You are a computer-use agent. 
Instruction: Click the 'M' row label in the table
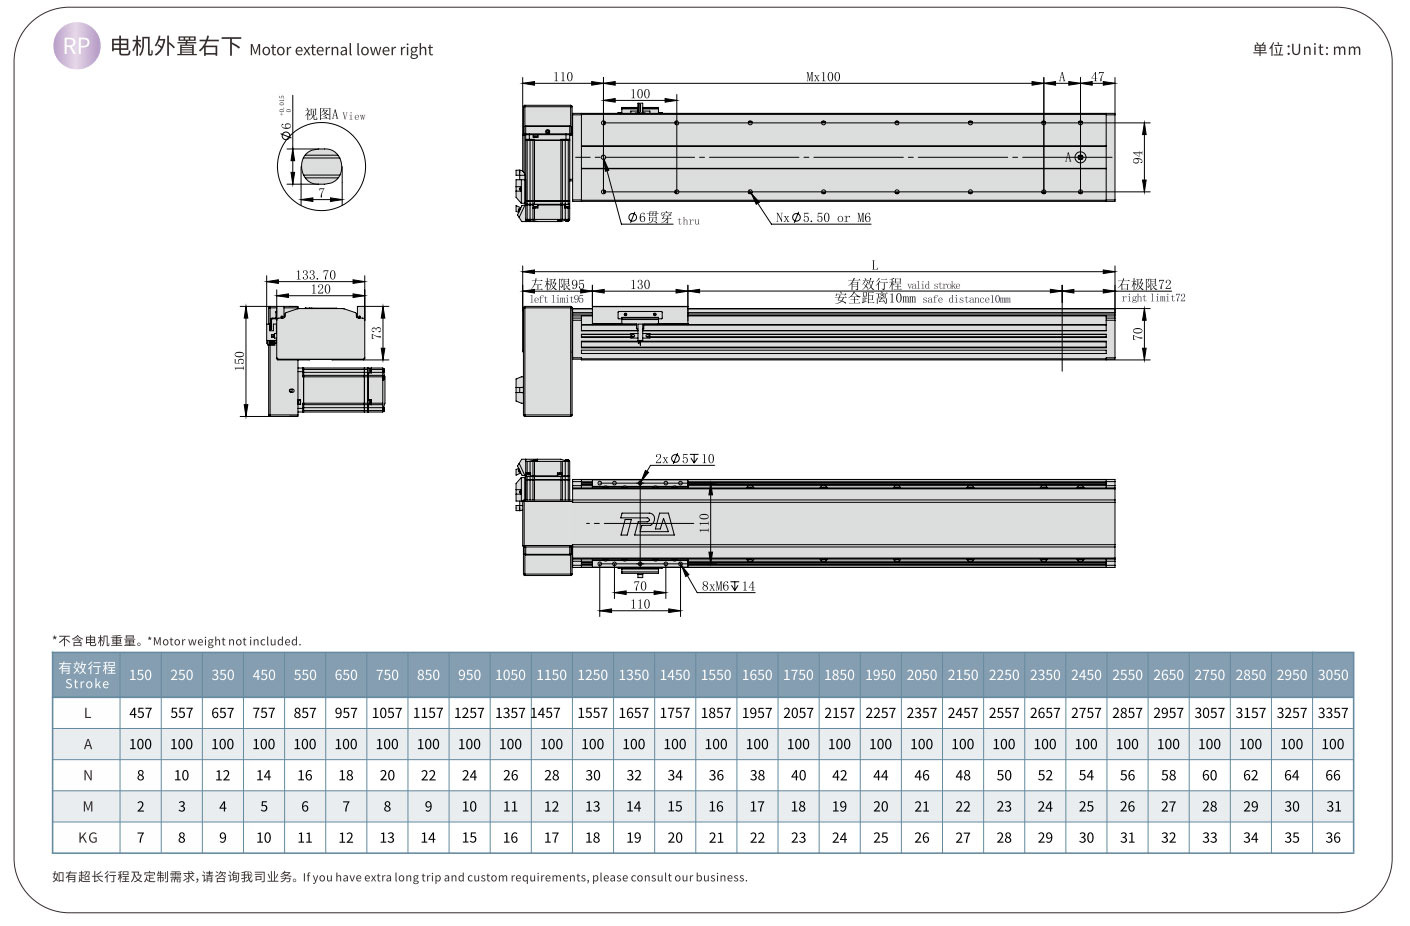click(87, 806)
